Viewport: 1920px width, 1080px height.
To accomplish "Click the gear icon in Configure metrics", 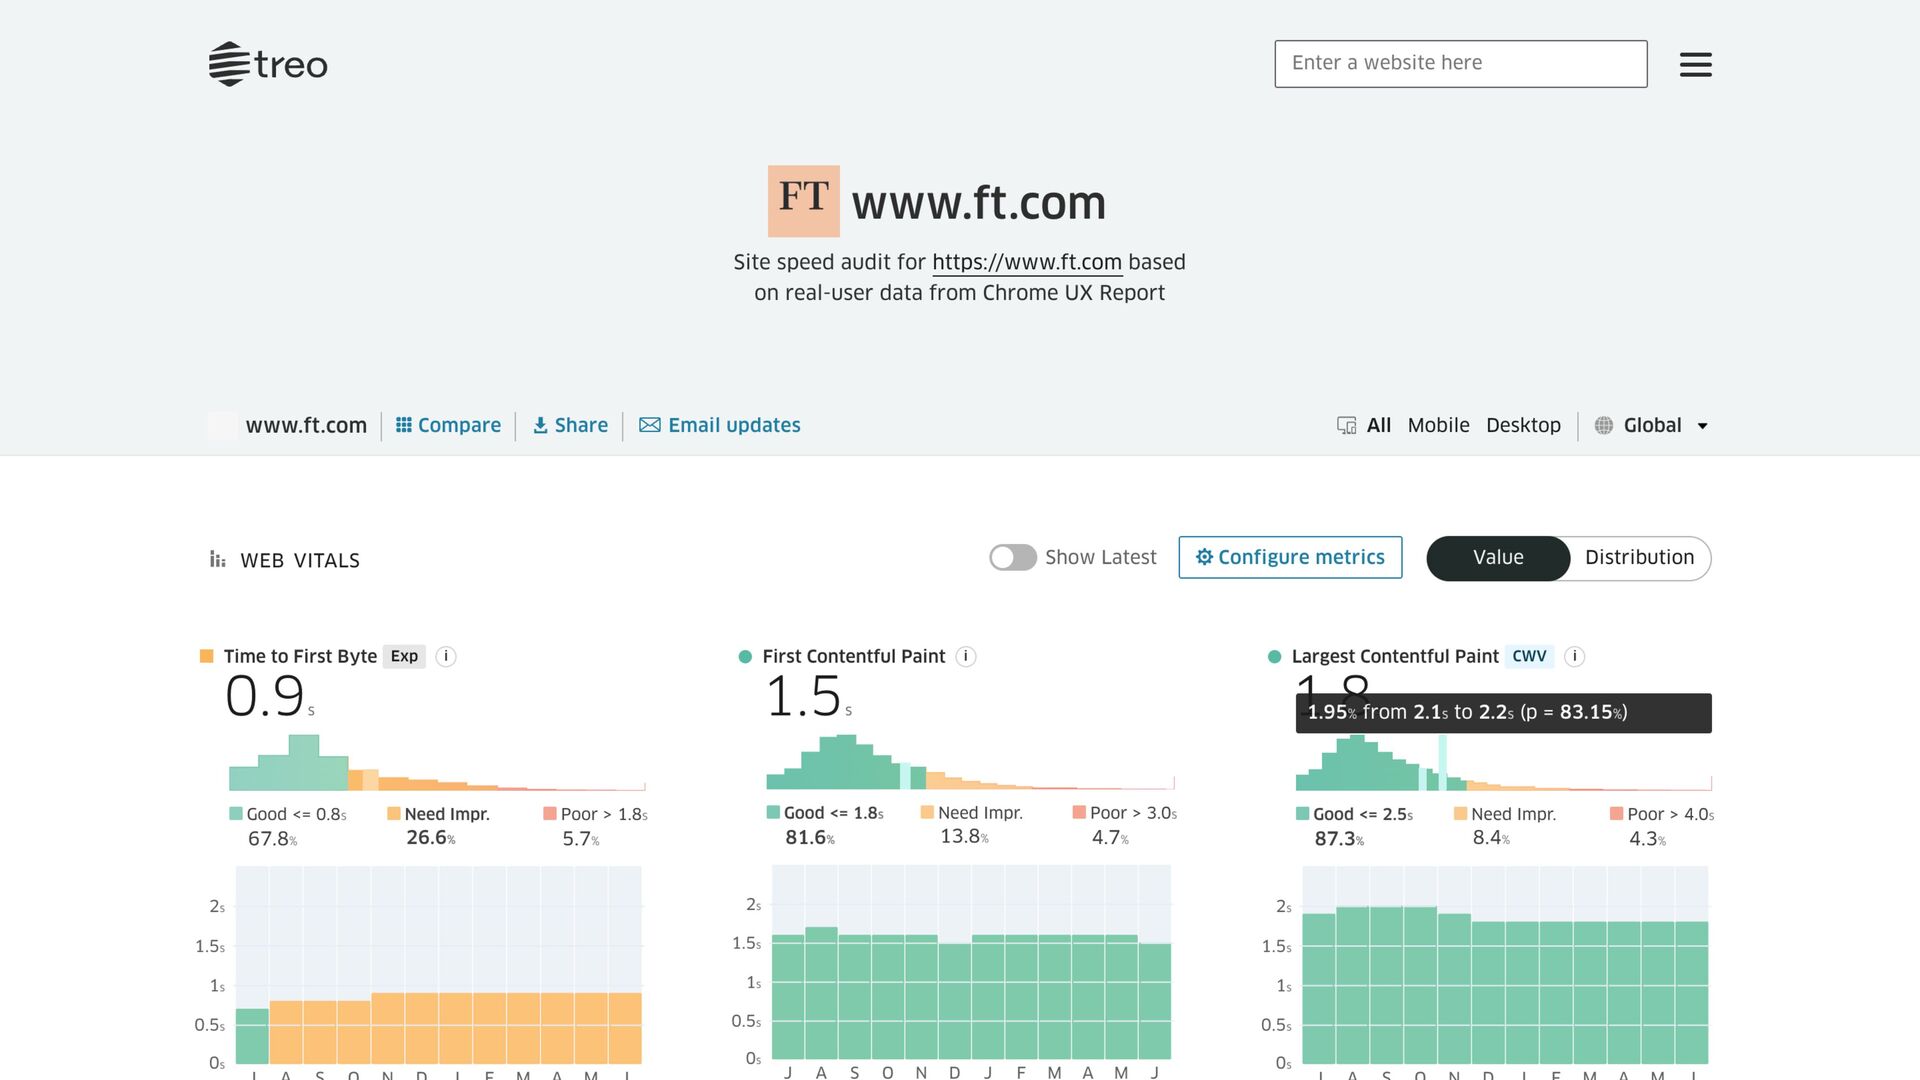I will click(1205, 557).
